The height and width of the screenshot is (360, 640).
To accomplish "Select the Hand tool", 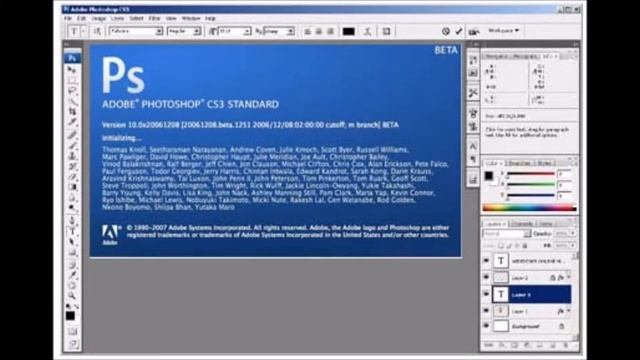I will coord(72,285).
